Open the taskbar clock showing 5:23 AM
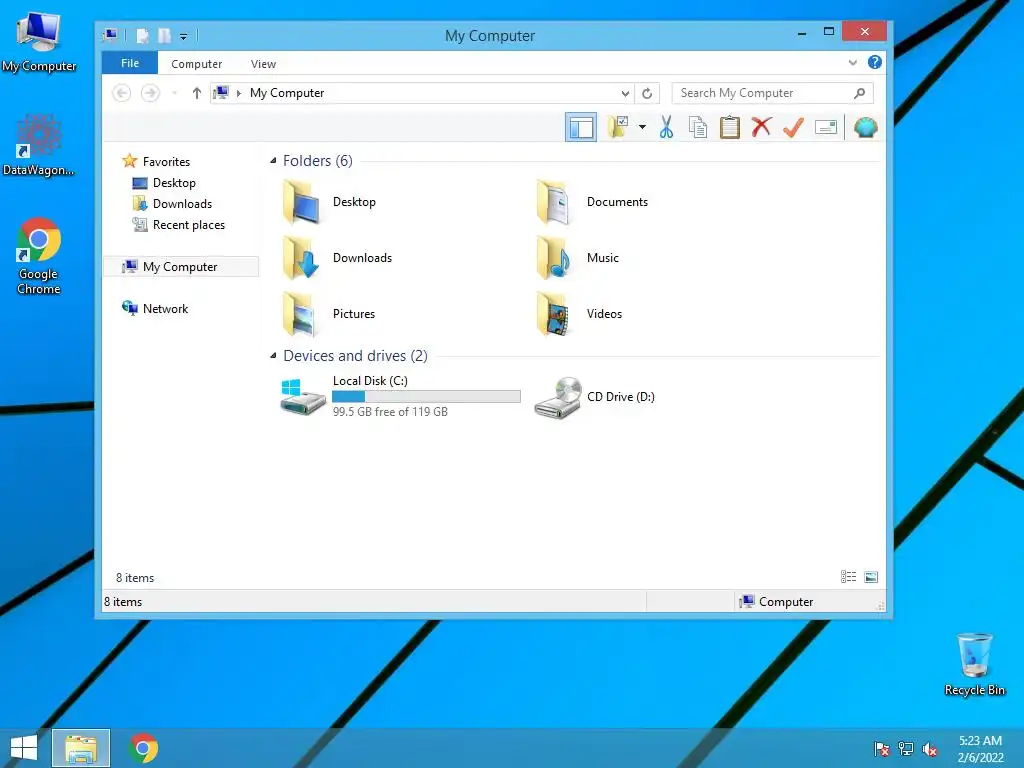This screenshot has width=1024, height=768. tap(980, 748)
